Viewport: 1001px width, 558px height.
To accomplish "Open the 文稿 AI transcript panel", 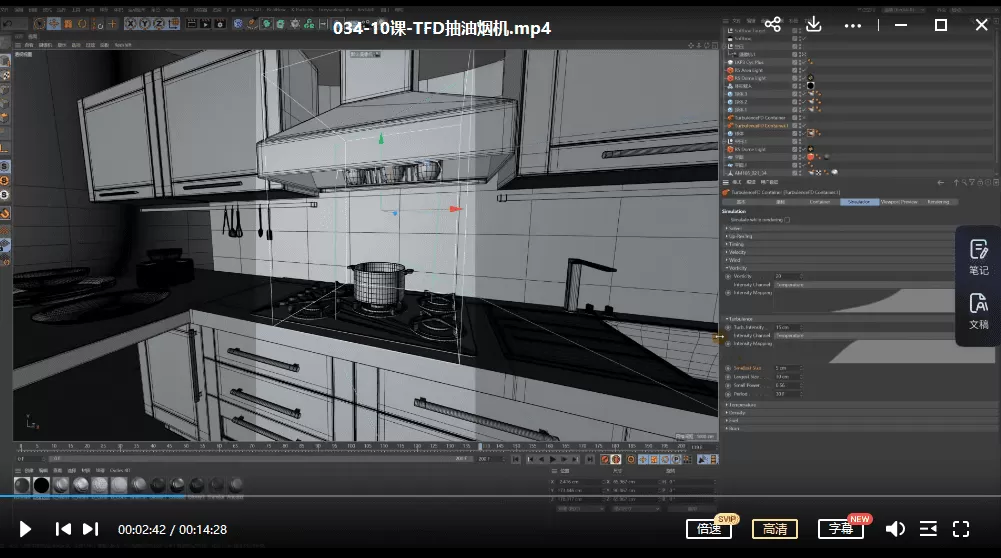I will pos(978,311).
